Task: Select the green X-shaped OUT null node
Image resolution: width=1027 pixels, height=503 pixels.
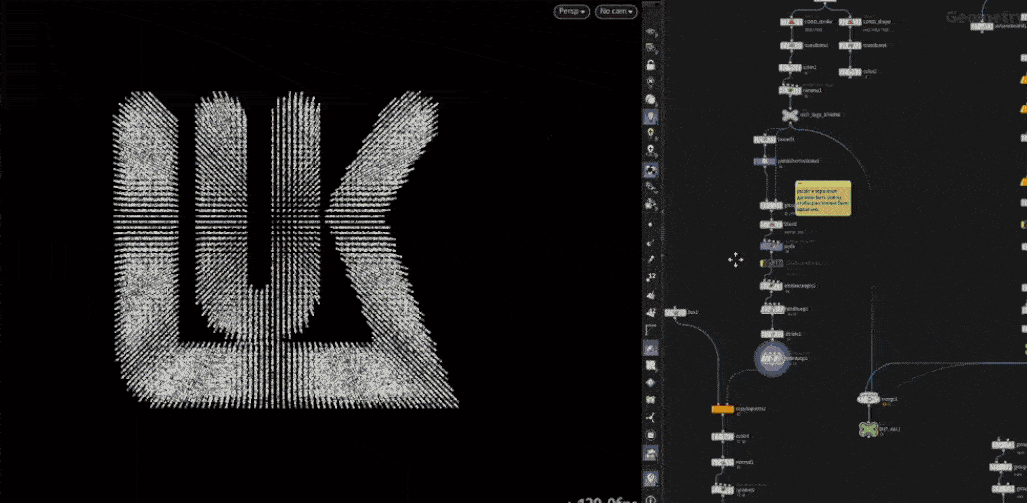Action: pos(868,430)
